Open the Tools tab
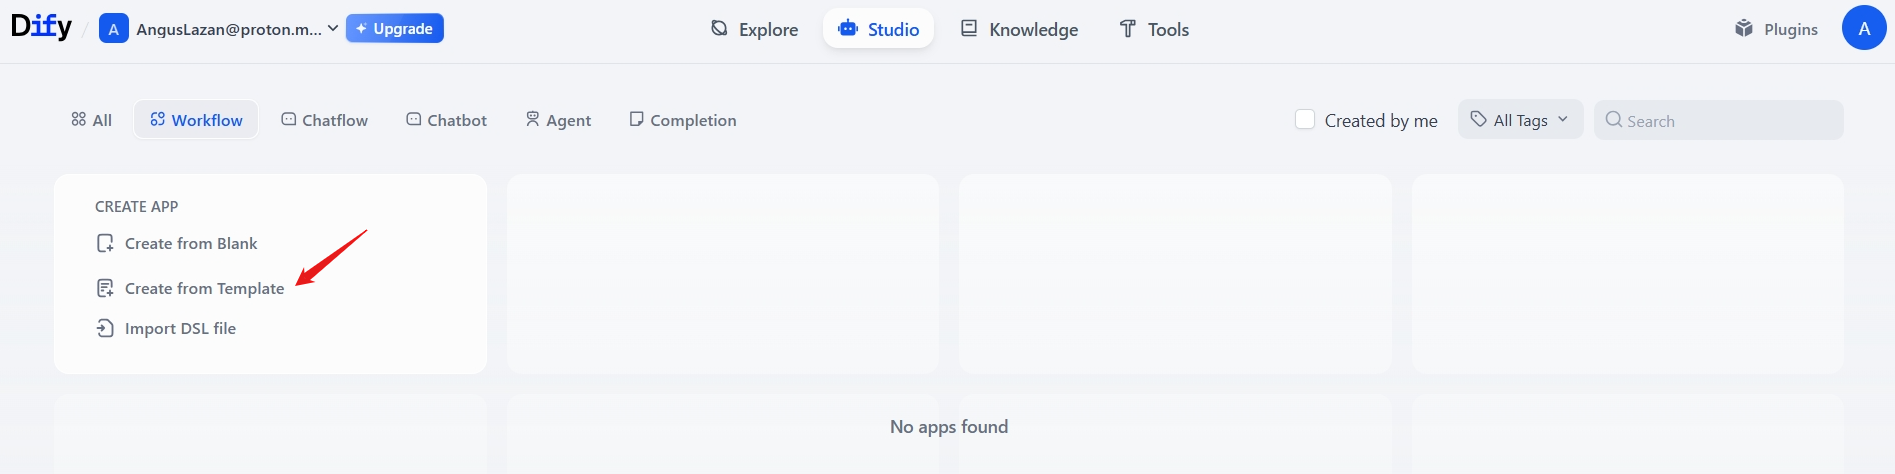The width and height of the screenshot is (1895, 474). pyautogui.click(x=1154, y=29)
